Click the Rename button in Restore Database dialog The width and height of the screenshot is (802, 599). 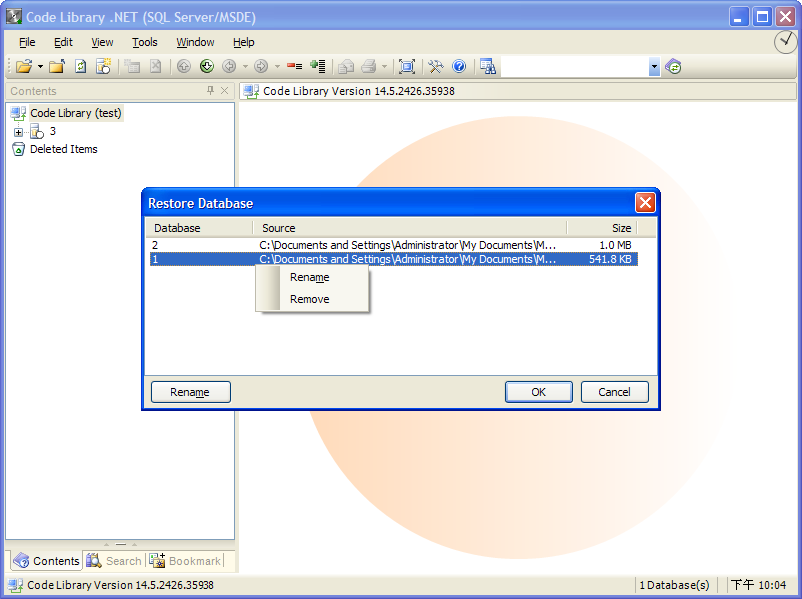tap(191, 392)
